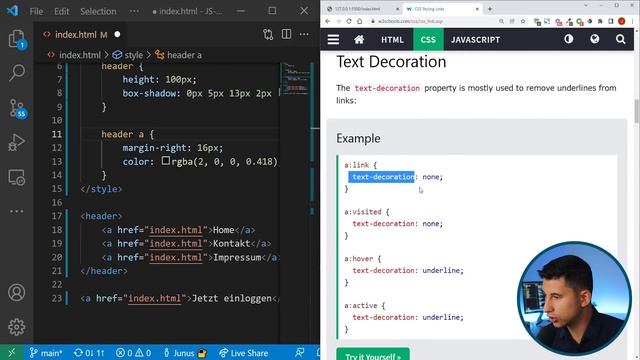Screen dimensions: 640x360
Task: Click the browser home button
Action: (360, 21)
